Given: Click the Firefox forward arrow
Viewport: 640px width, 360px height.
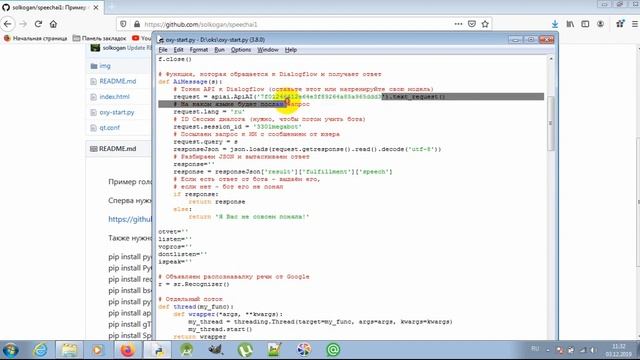Looking at the screenshot, I should [x=23, y=24].
